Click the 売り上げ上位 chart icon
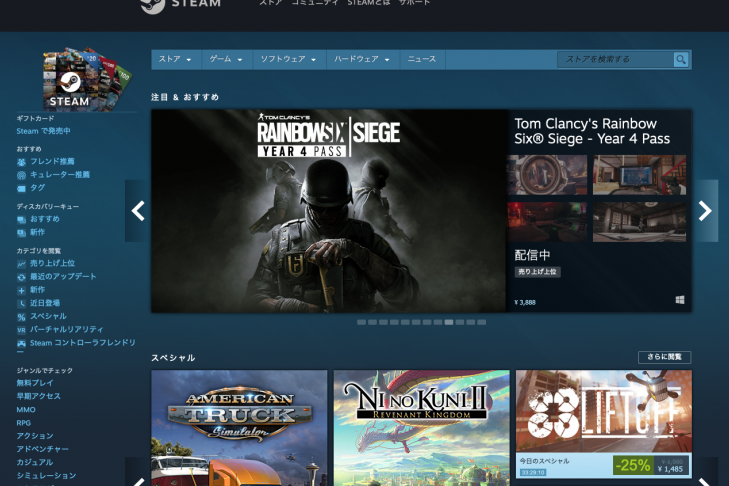This screenshot has width=729, height=486. (21, 264)
